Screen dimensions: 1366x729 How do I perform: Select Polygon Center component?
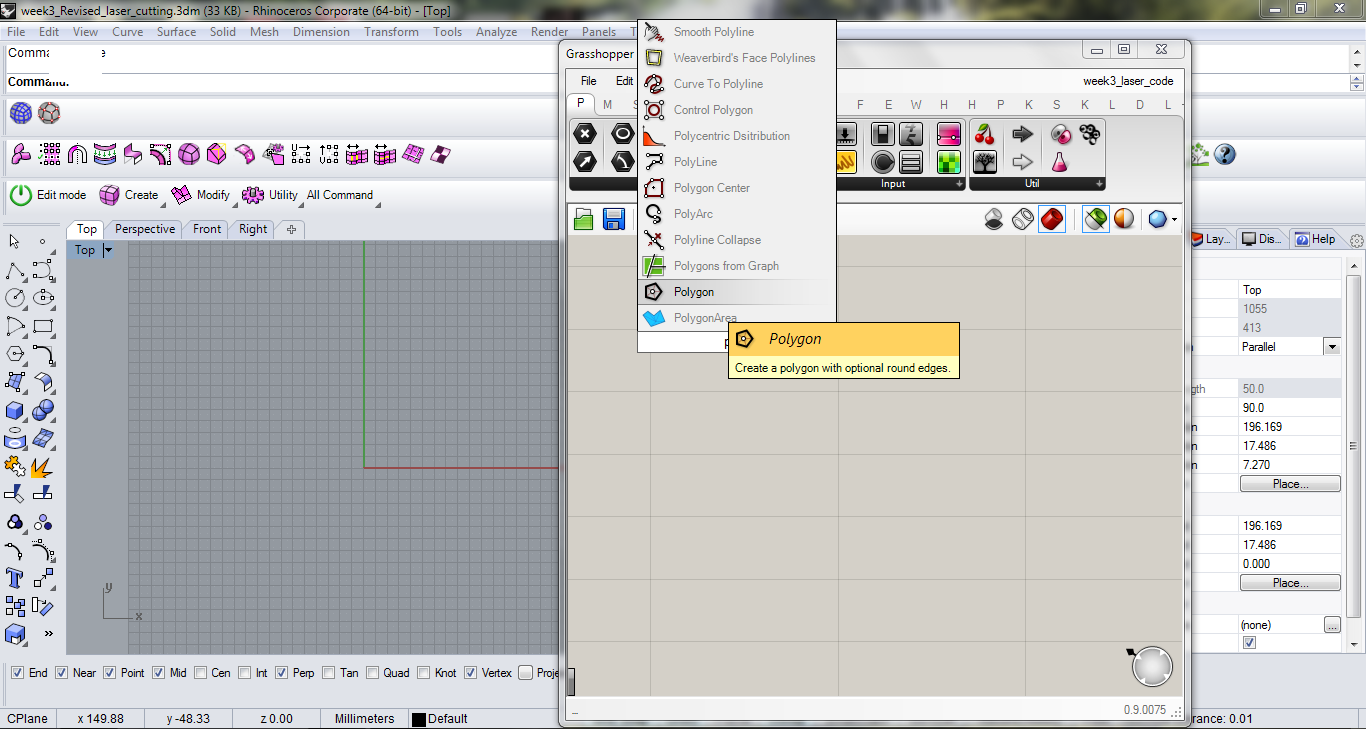point(736,188)
